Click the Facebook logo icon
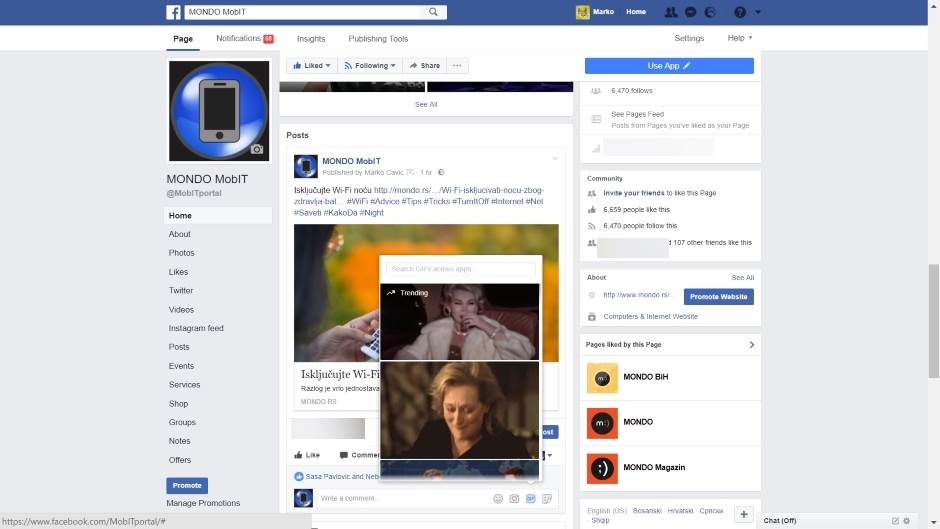 [173, 12]
